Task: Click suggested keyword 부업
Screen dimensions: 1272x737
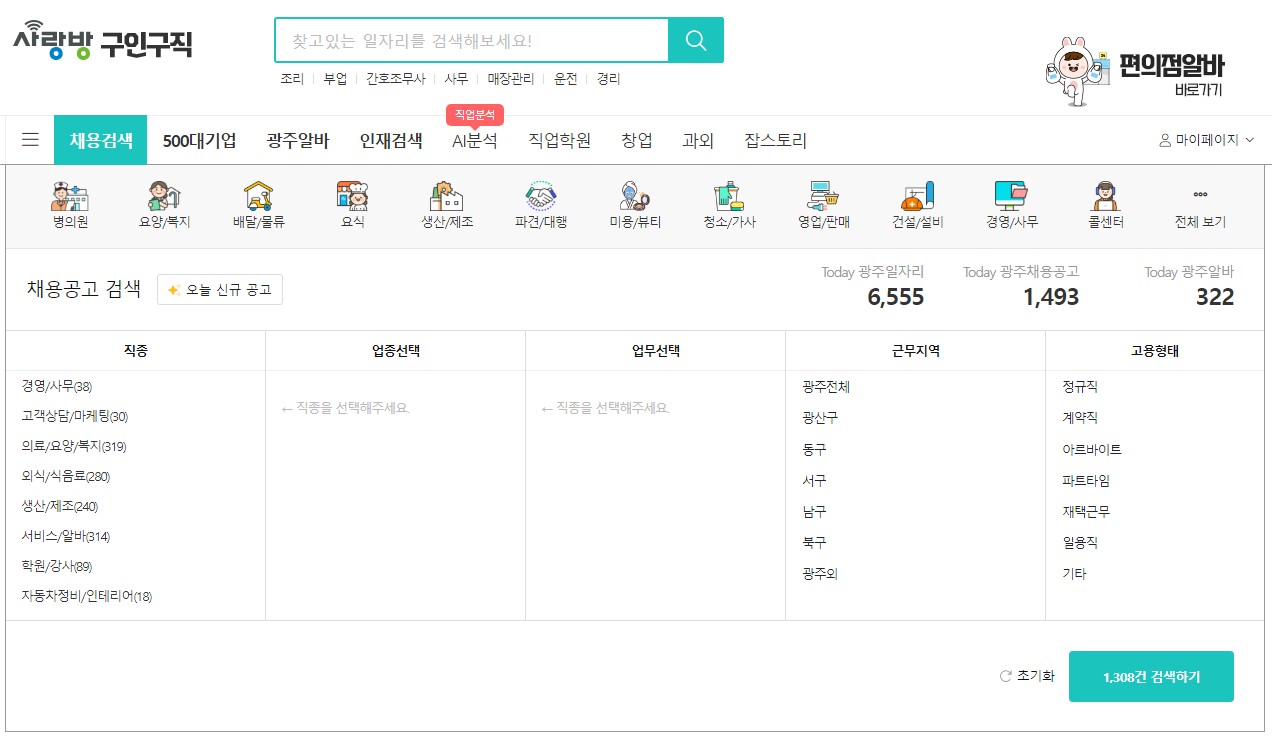Action: tap(335, 78)
